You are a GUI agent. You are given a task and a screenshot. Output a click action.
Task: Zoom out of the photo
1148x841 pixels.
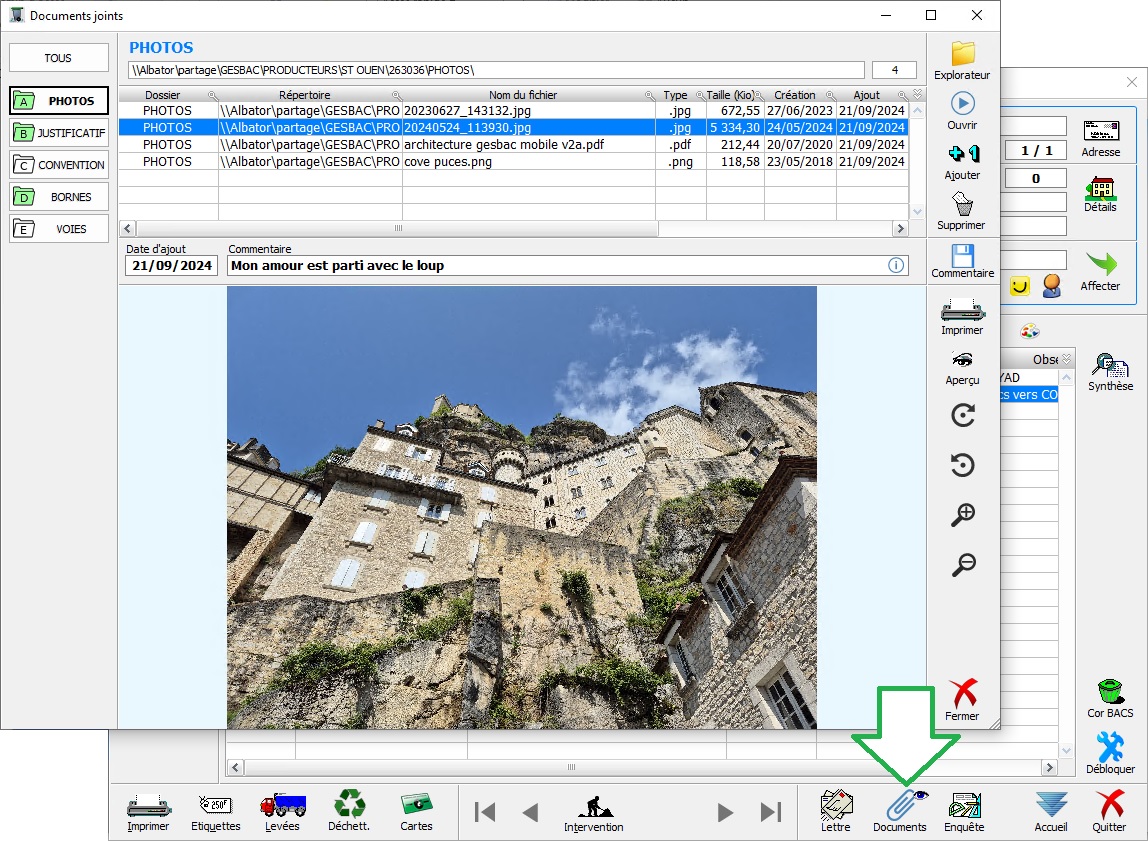click(x=963, y=564)
